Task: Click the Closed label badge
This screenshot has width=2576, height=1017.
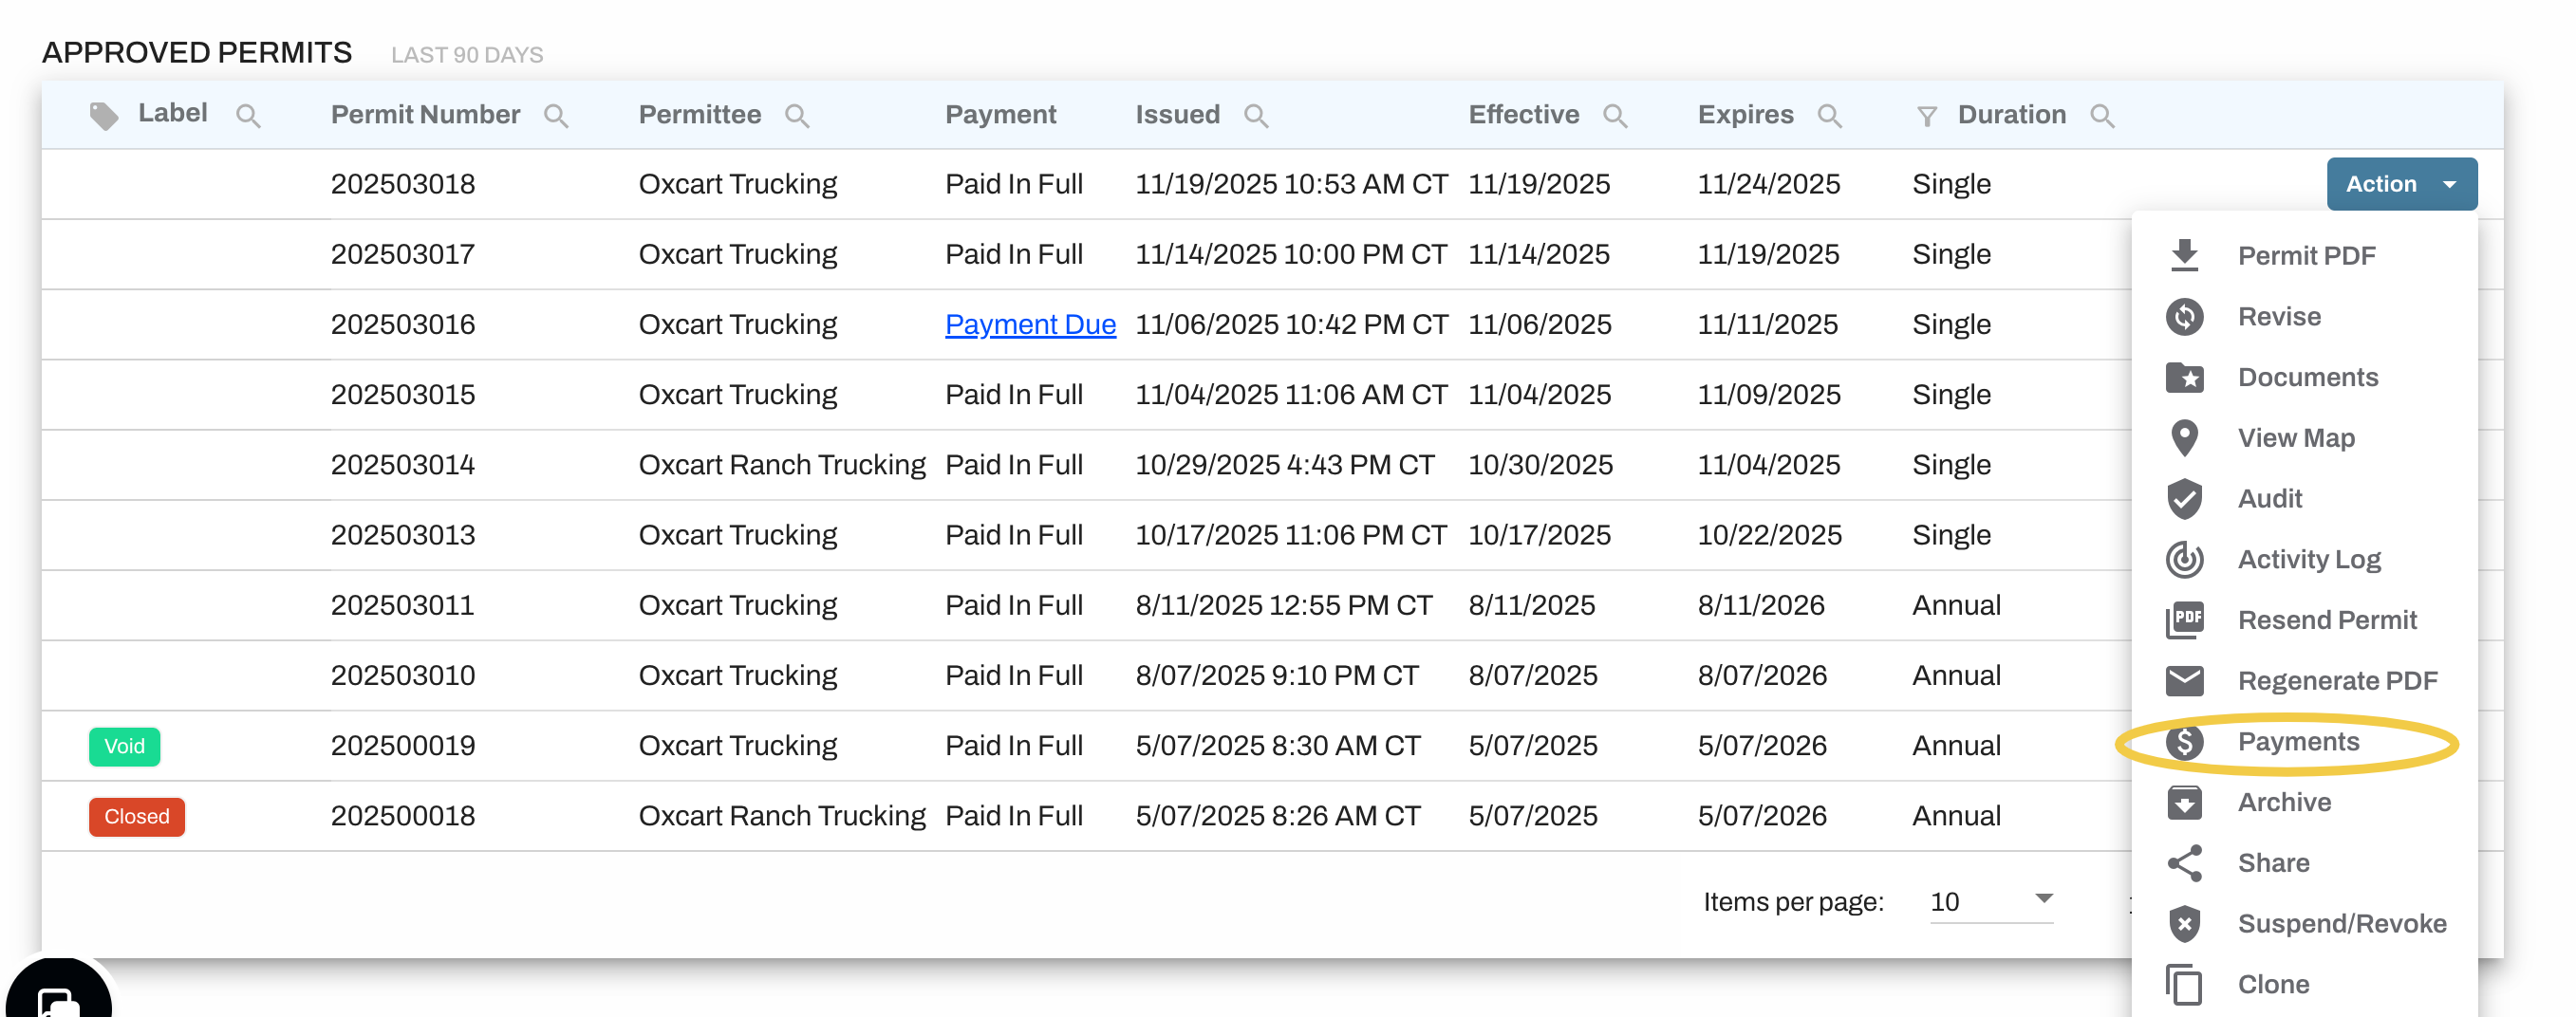Action: [x=137, y=816]
